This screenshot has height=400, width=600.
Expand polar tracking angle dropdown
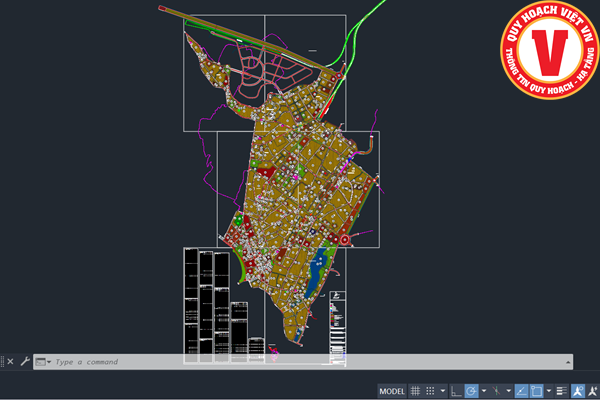click(x=483, y=390)
